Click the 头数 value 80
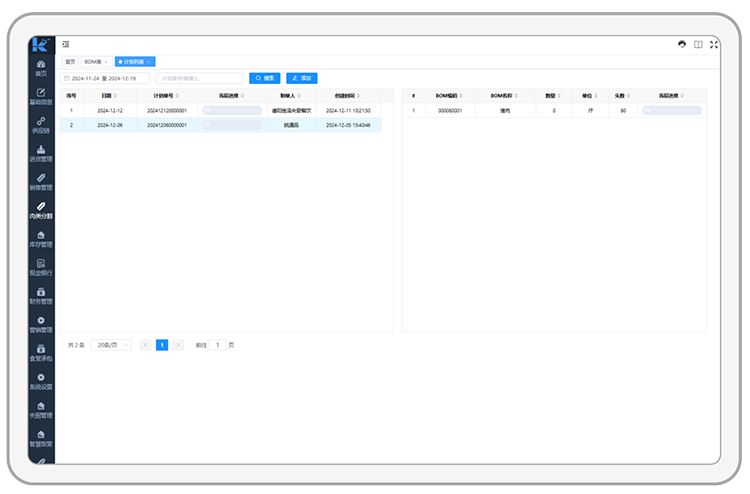This screenshot has height=494, width=750. point(623,110)
